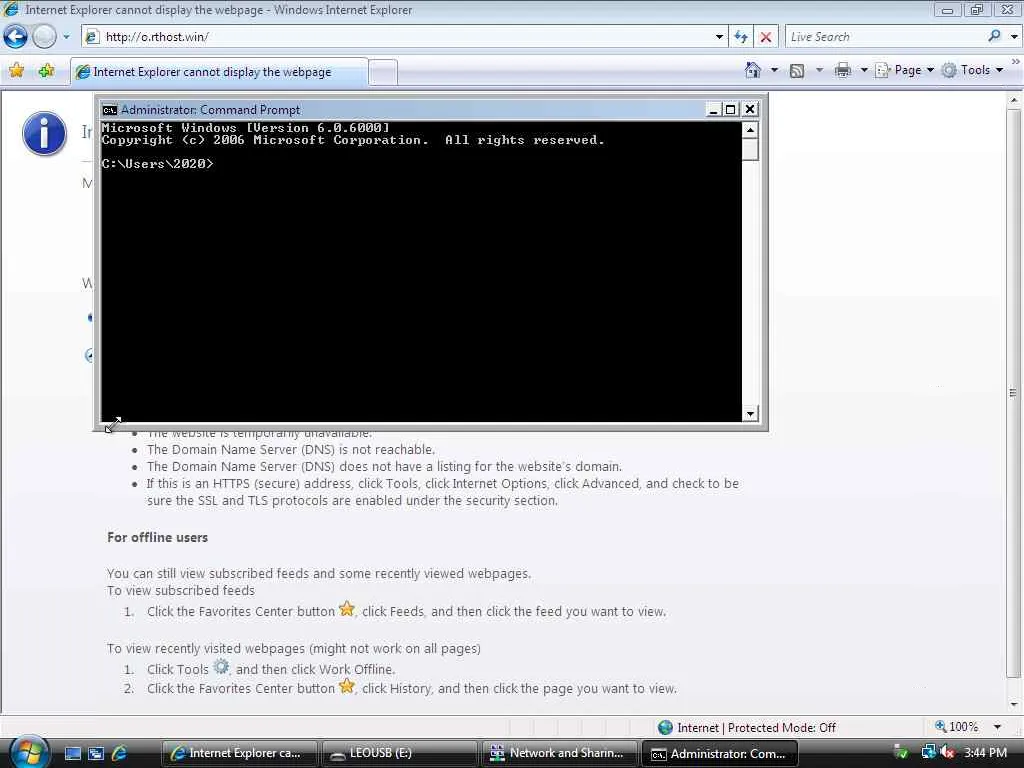This screenshot has height=768, width=1024.
Task: Maximize the Command Prompt window
Action: tap(731, 110)
